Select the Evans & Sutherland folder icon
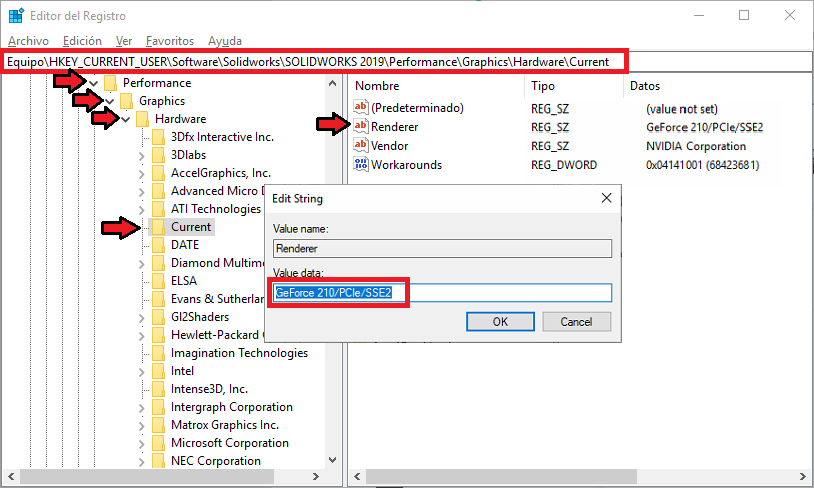Screen dimensions: 814x488 click(159, 299)
